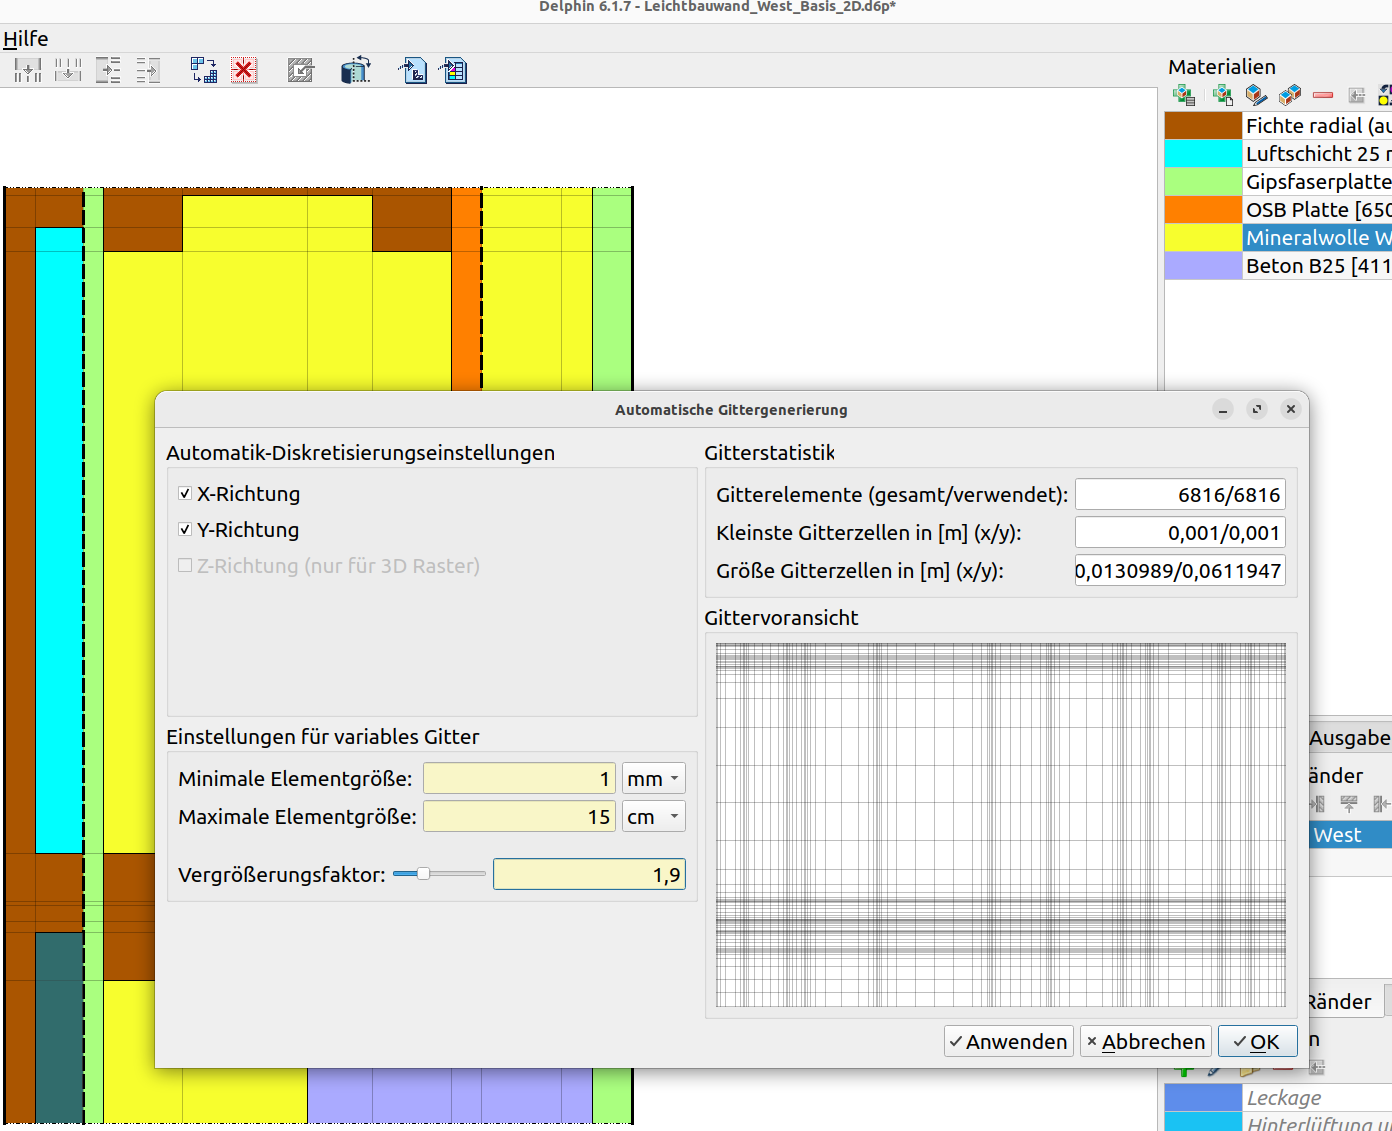Click the import construction file icon
Image resolution: width=1392 pixels, height=1131 pixels.
pyautogui.click(x=413, y=70)
